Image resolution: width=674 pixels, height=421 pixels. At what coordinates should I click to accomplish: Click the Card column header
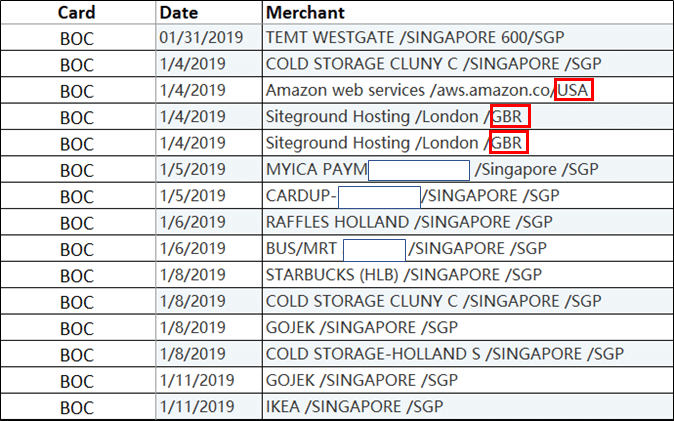pos(77,13)
